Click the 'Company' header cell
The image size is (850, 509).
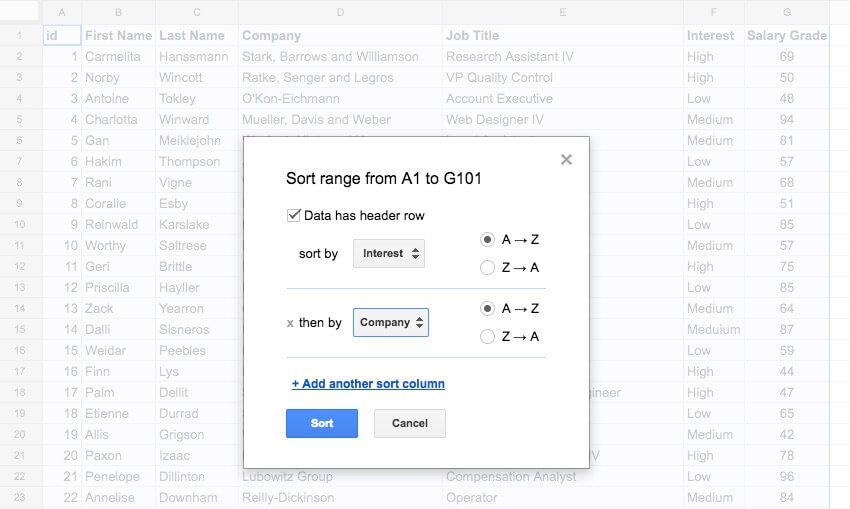pos(340,35)
